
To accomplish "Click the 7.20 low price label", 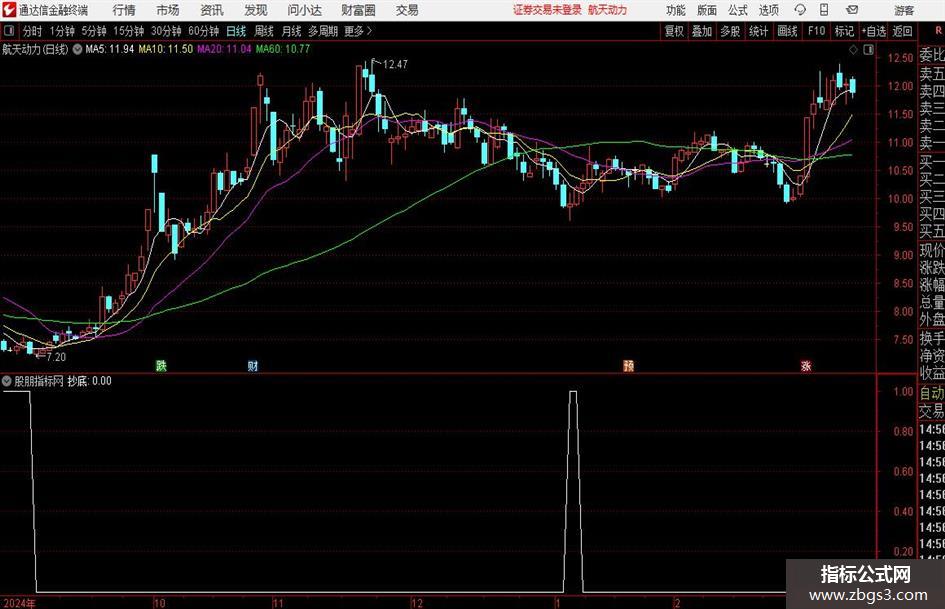I will tap(55, 357).
